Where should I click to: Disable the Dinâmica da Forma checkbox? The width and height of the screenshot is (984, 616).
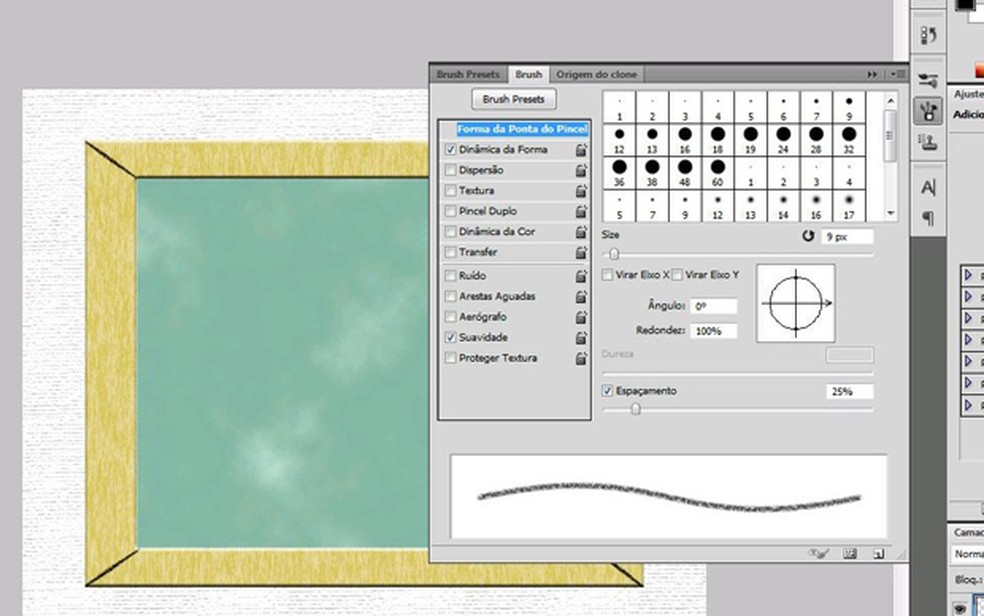click(x=450, y=150)
